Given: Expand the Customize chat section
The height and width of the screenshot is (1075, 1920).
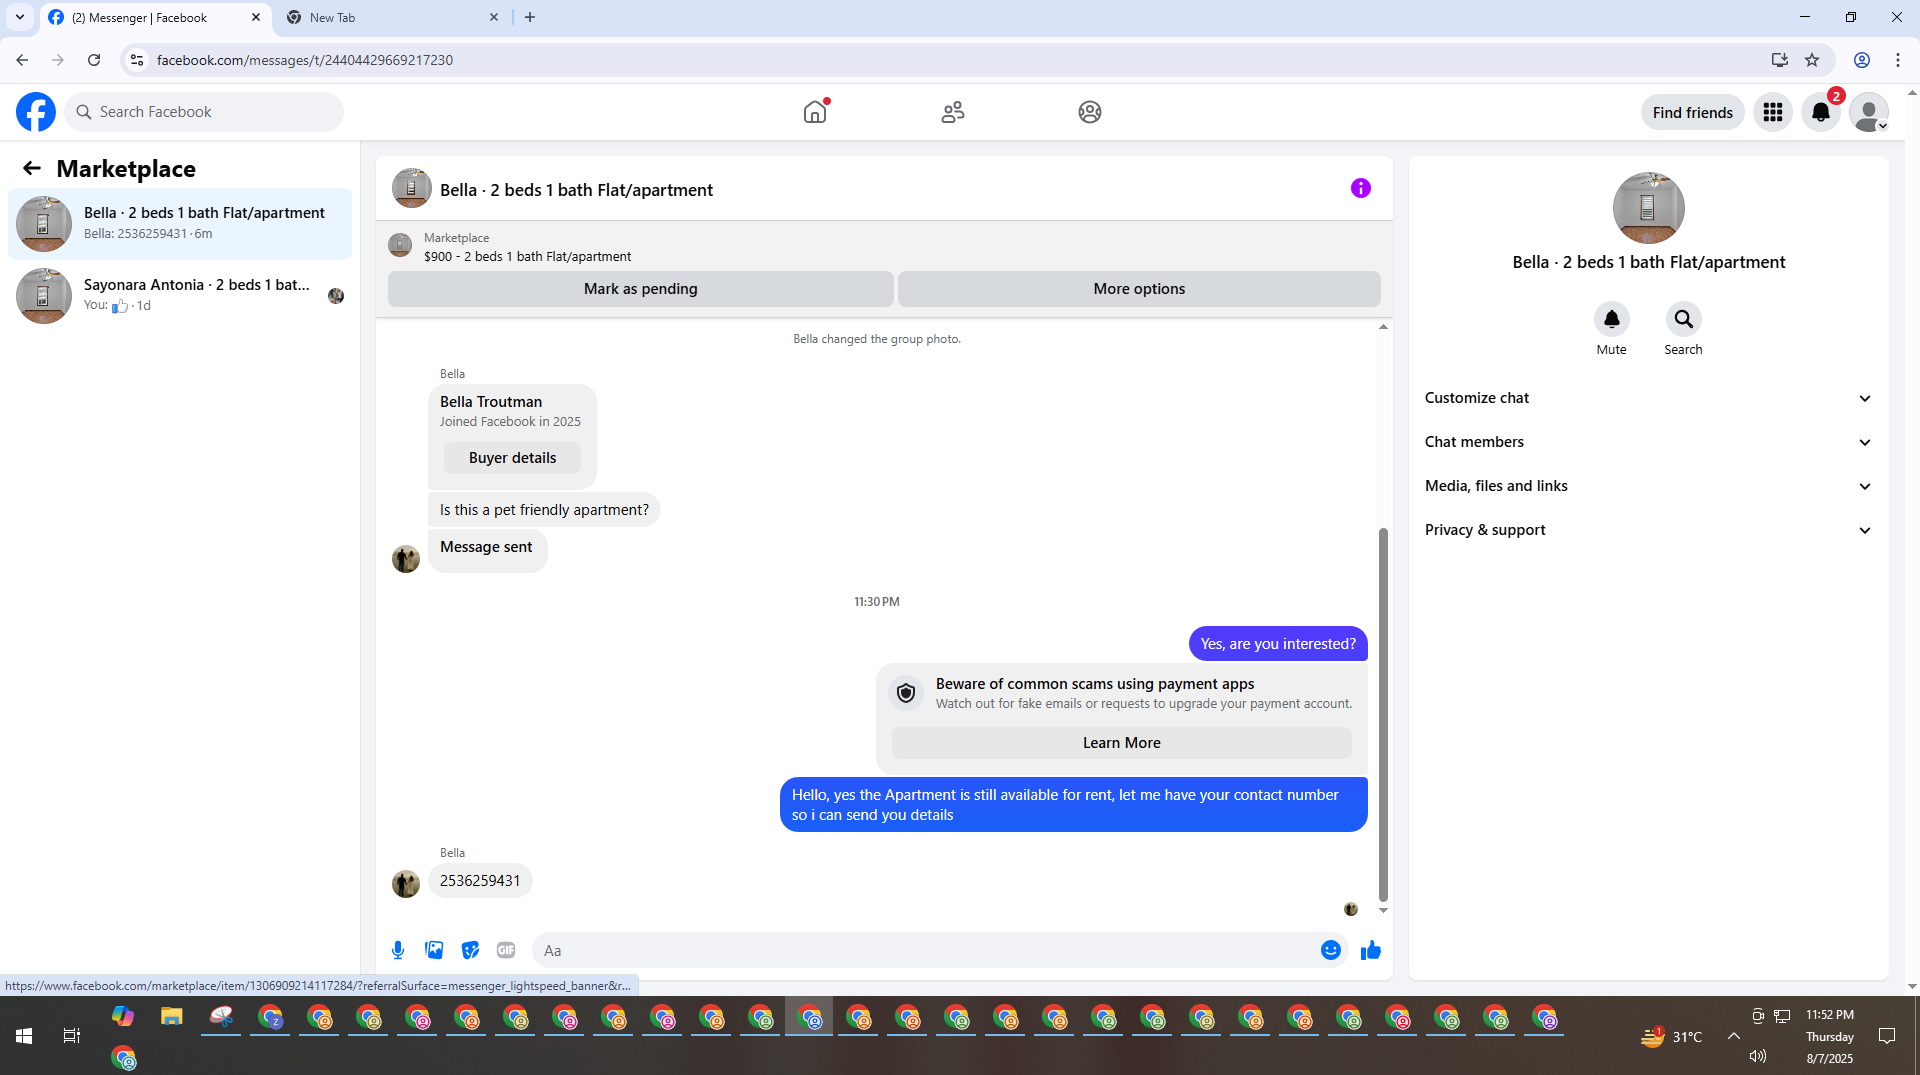Looking at the screenshot, I should (x=1648, y=398).
